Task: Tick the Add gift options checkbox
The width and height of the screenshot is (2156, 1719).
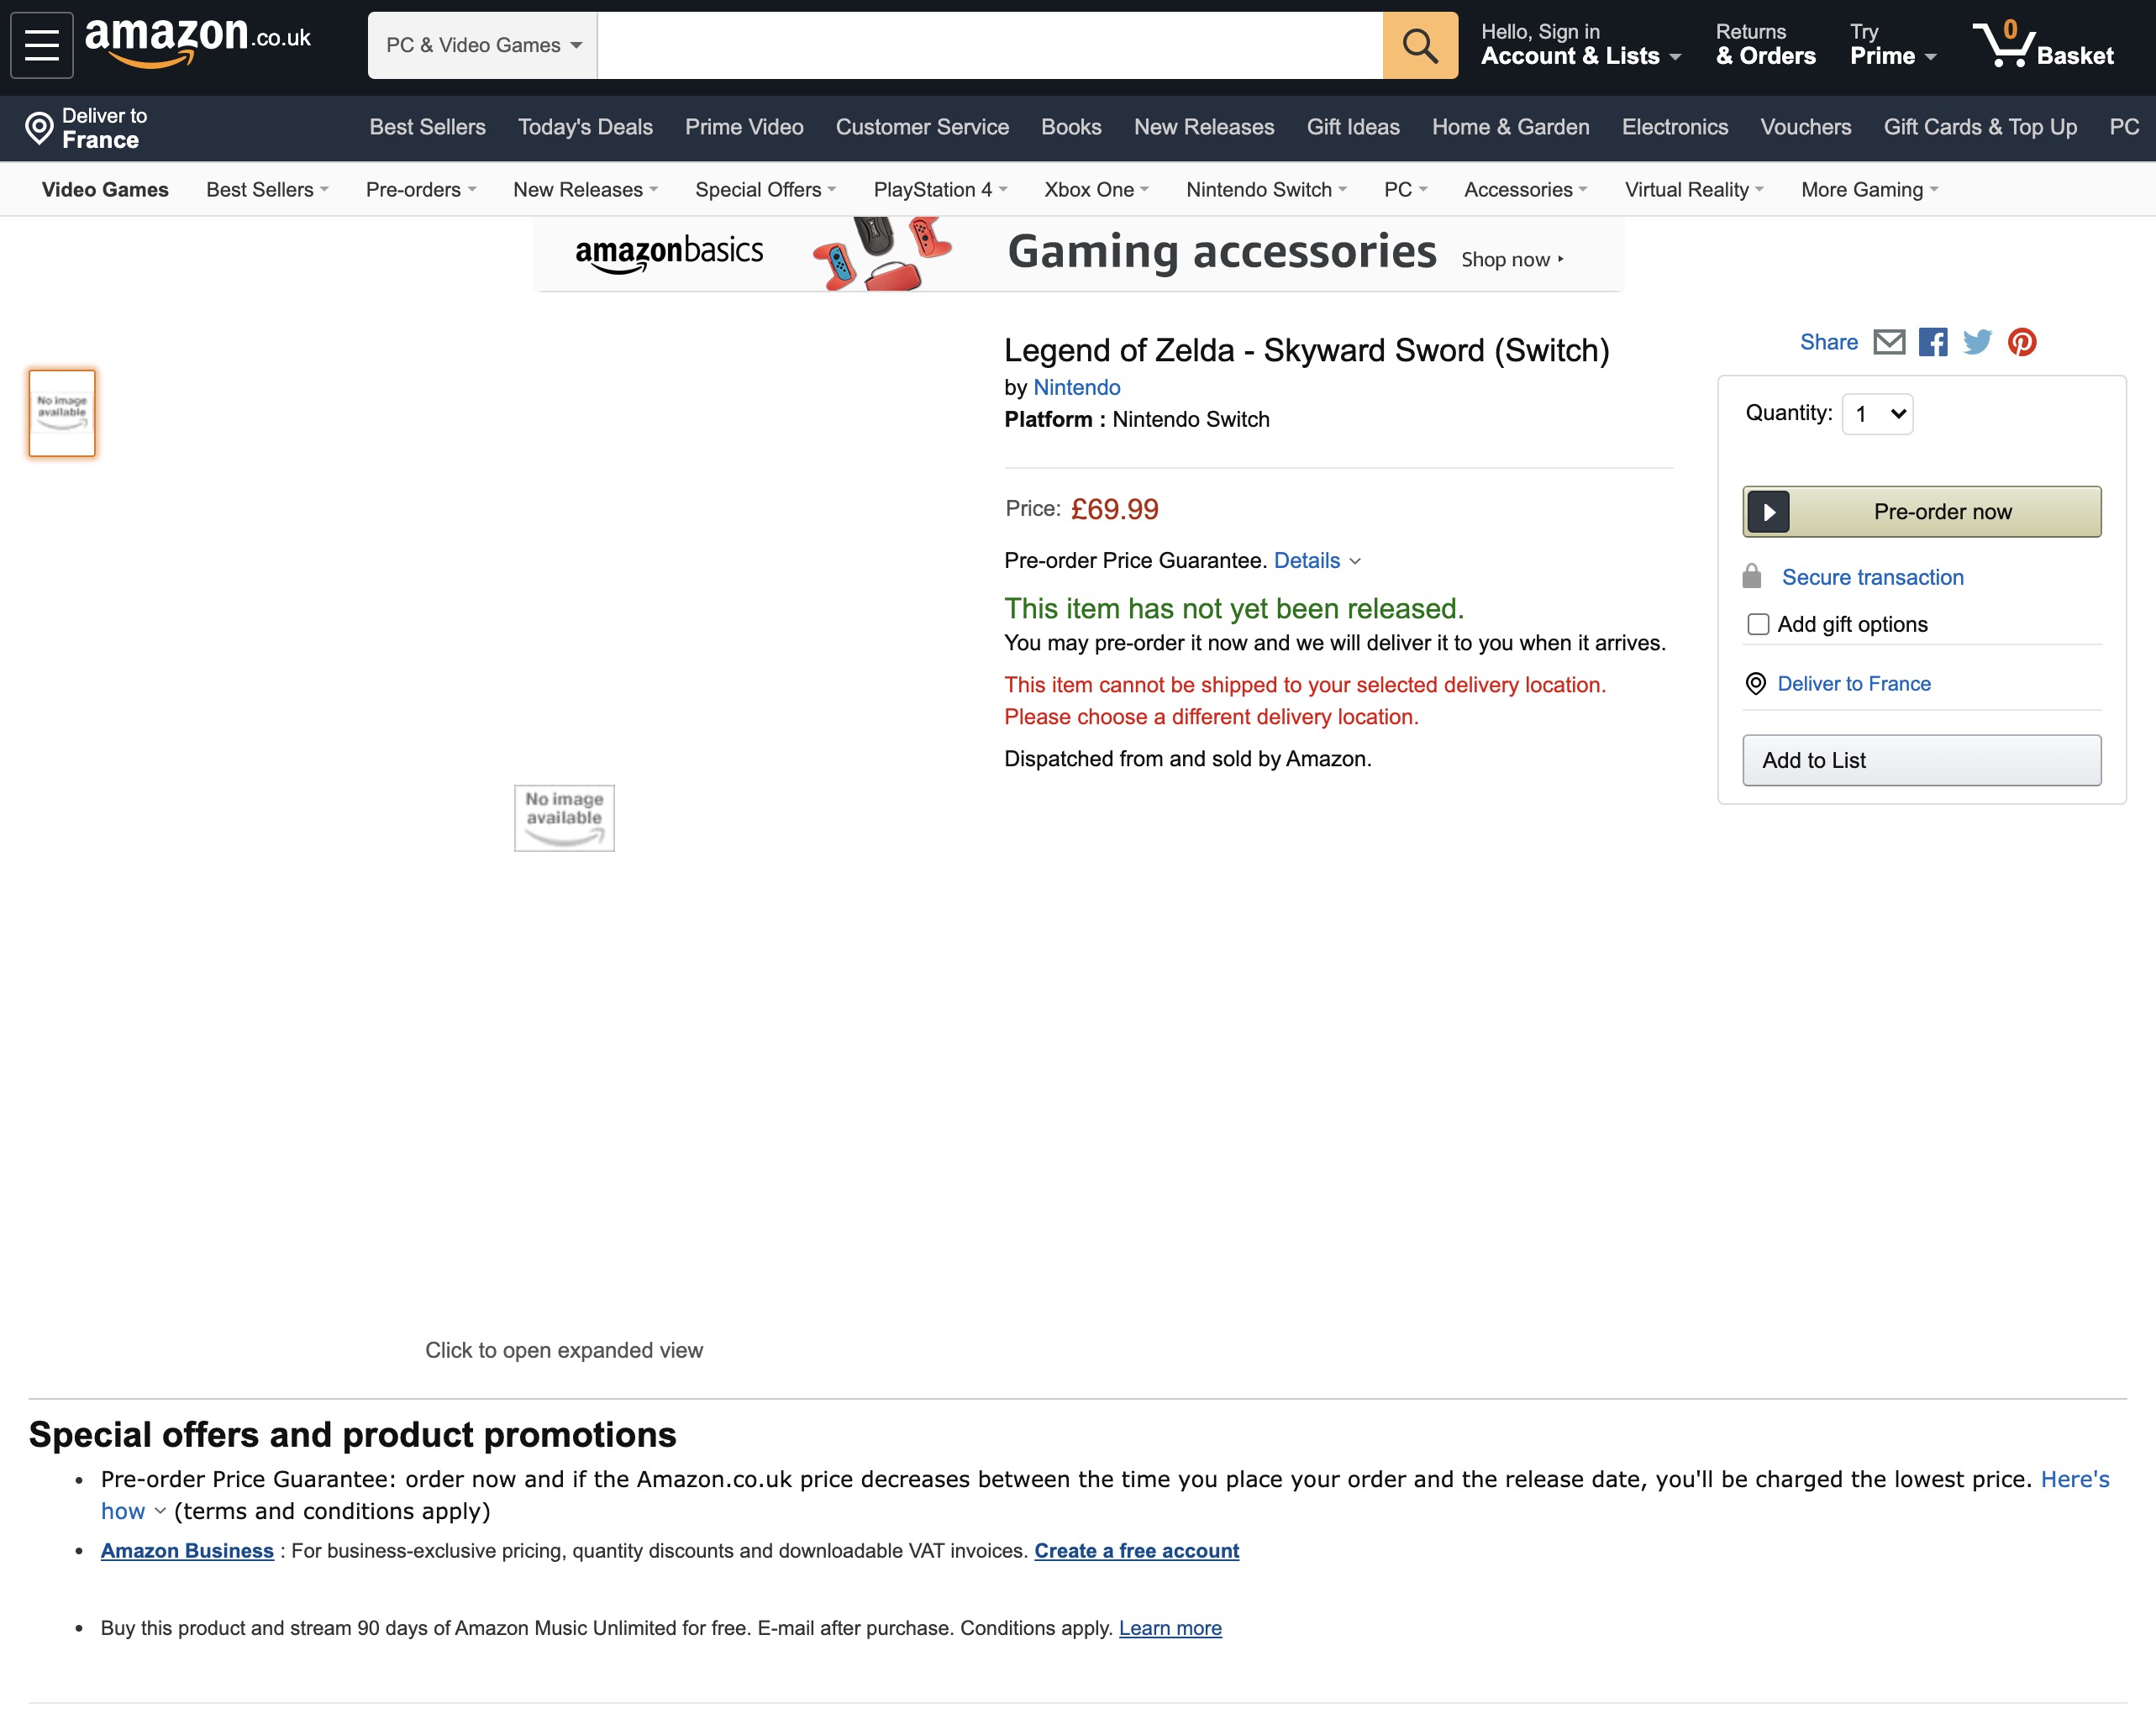Action: (x=1757, y=624)
